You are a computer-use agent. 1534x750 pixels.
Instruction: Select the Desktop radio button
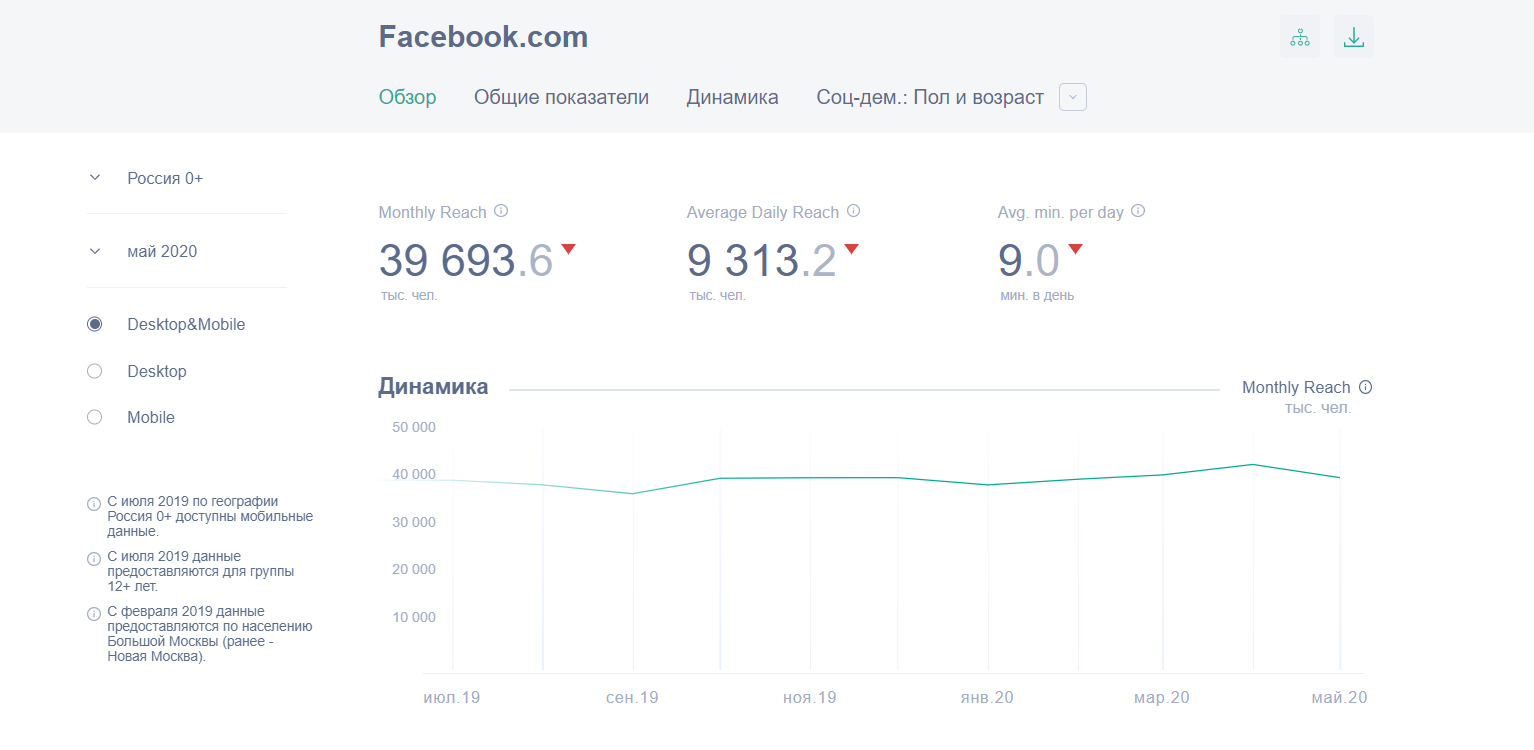(x=95, y=371)
